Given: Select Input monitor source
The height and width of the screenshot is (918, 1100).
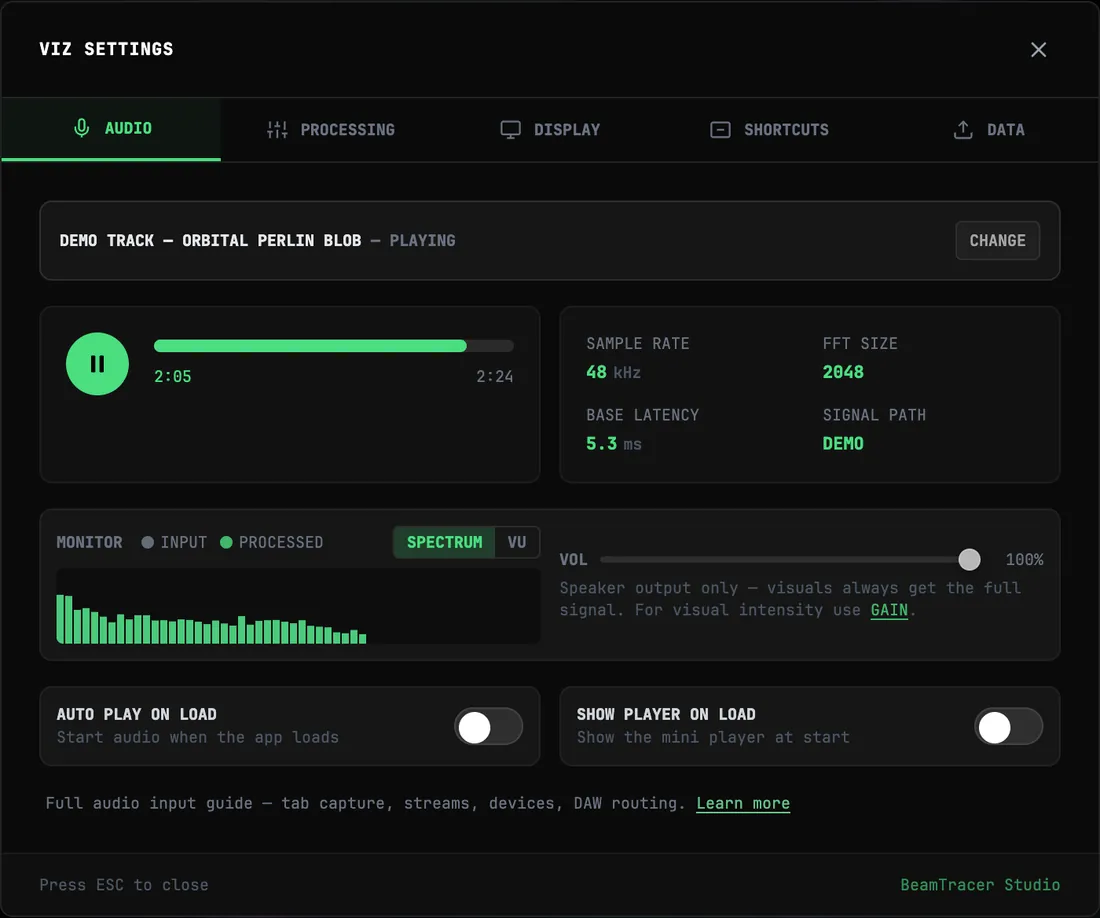Looking at the screenshot, I should 174,542.
